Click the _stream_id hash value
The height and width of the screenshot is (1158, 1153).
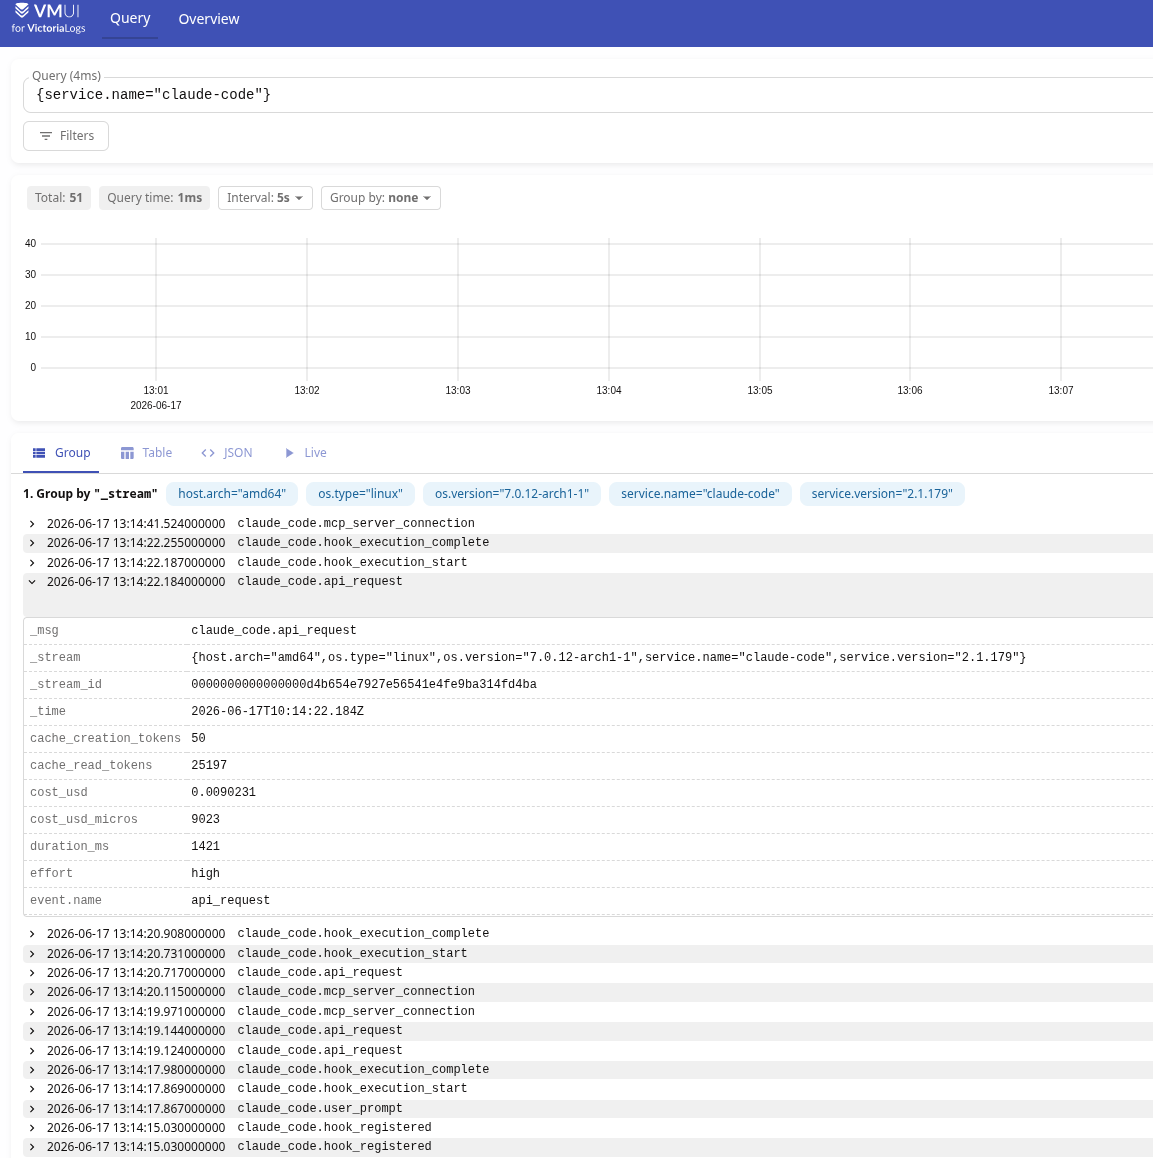(363, 684)
